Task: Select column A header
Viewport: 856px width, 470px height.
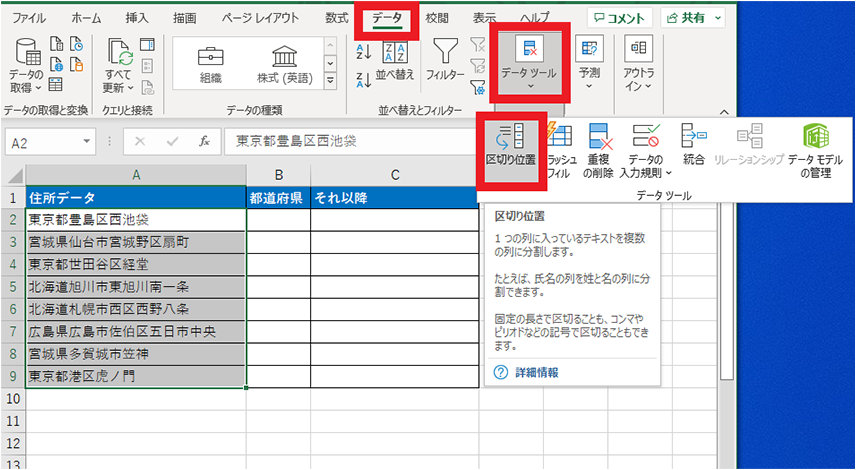Action: pos(136,175)
